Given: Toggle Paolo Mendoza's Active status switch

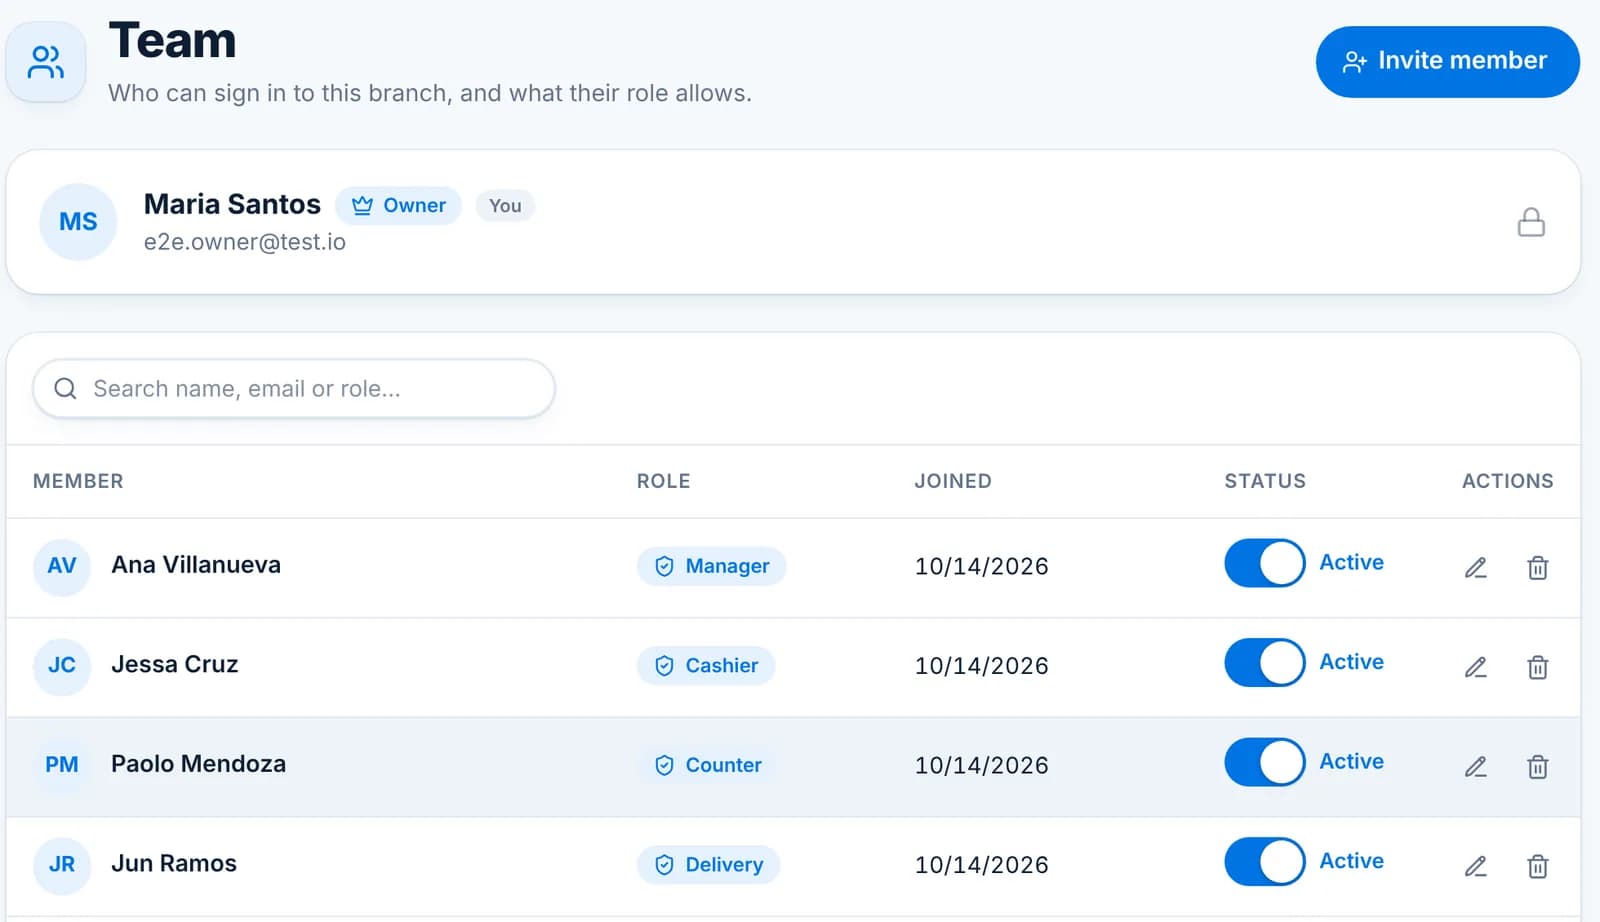Looking at the screenshot, I should point(1265,762).
